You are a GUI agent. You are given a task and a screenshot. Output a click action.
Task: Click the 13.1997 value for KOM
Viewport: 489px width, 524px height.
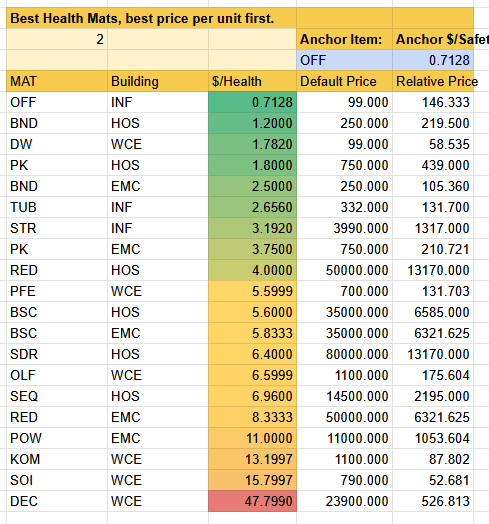[252, 459]
